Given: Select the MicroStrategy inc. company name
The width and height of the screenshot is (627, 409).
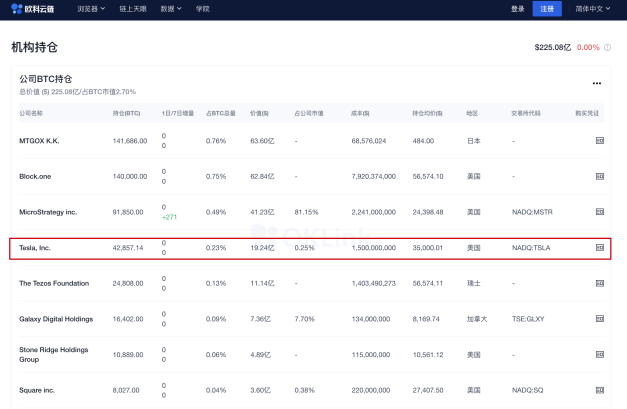Looking at the screenshot, I should coord(48,212).
